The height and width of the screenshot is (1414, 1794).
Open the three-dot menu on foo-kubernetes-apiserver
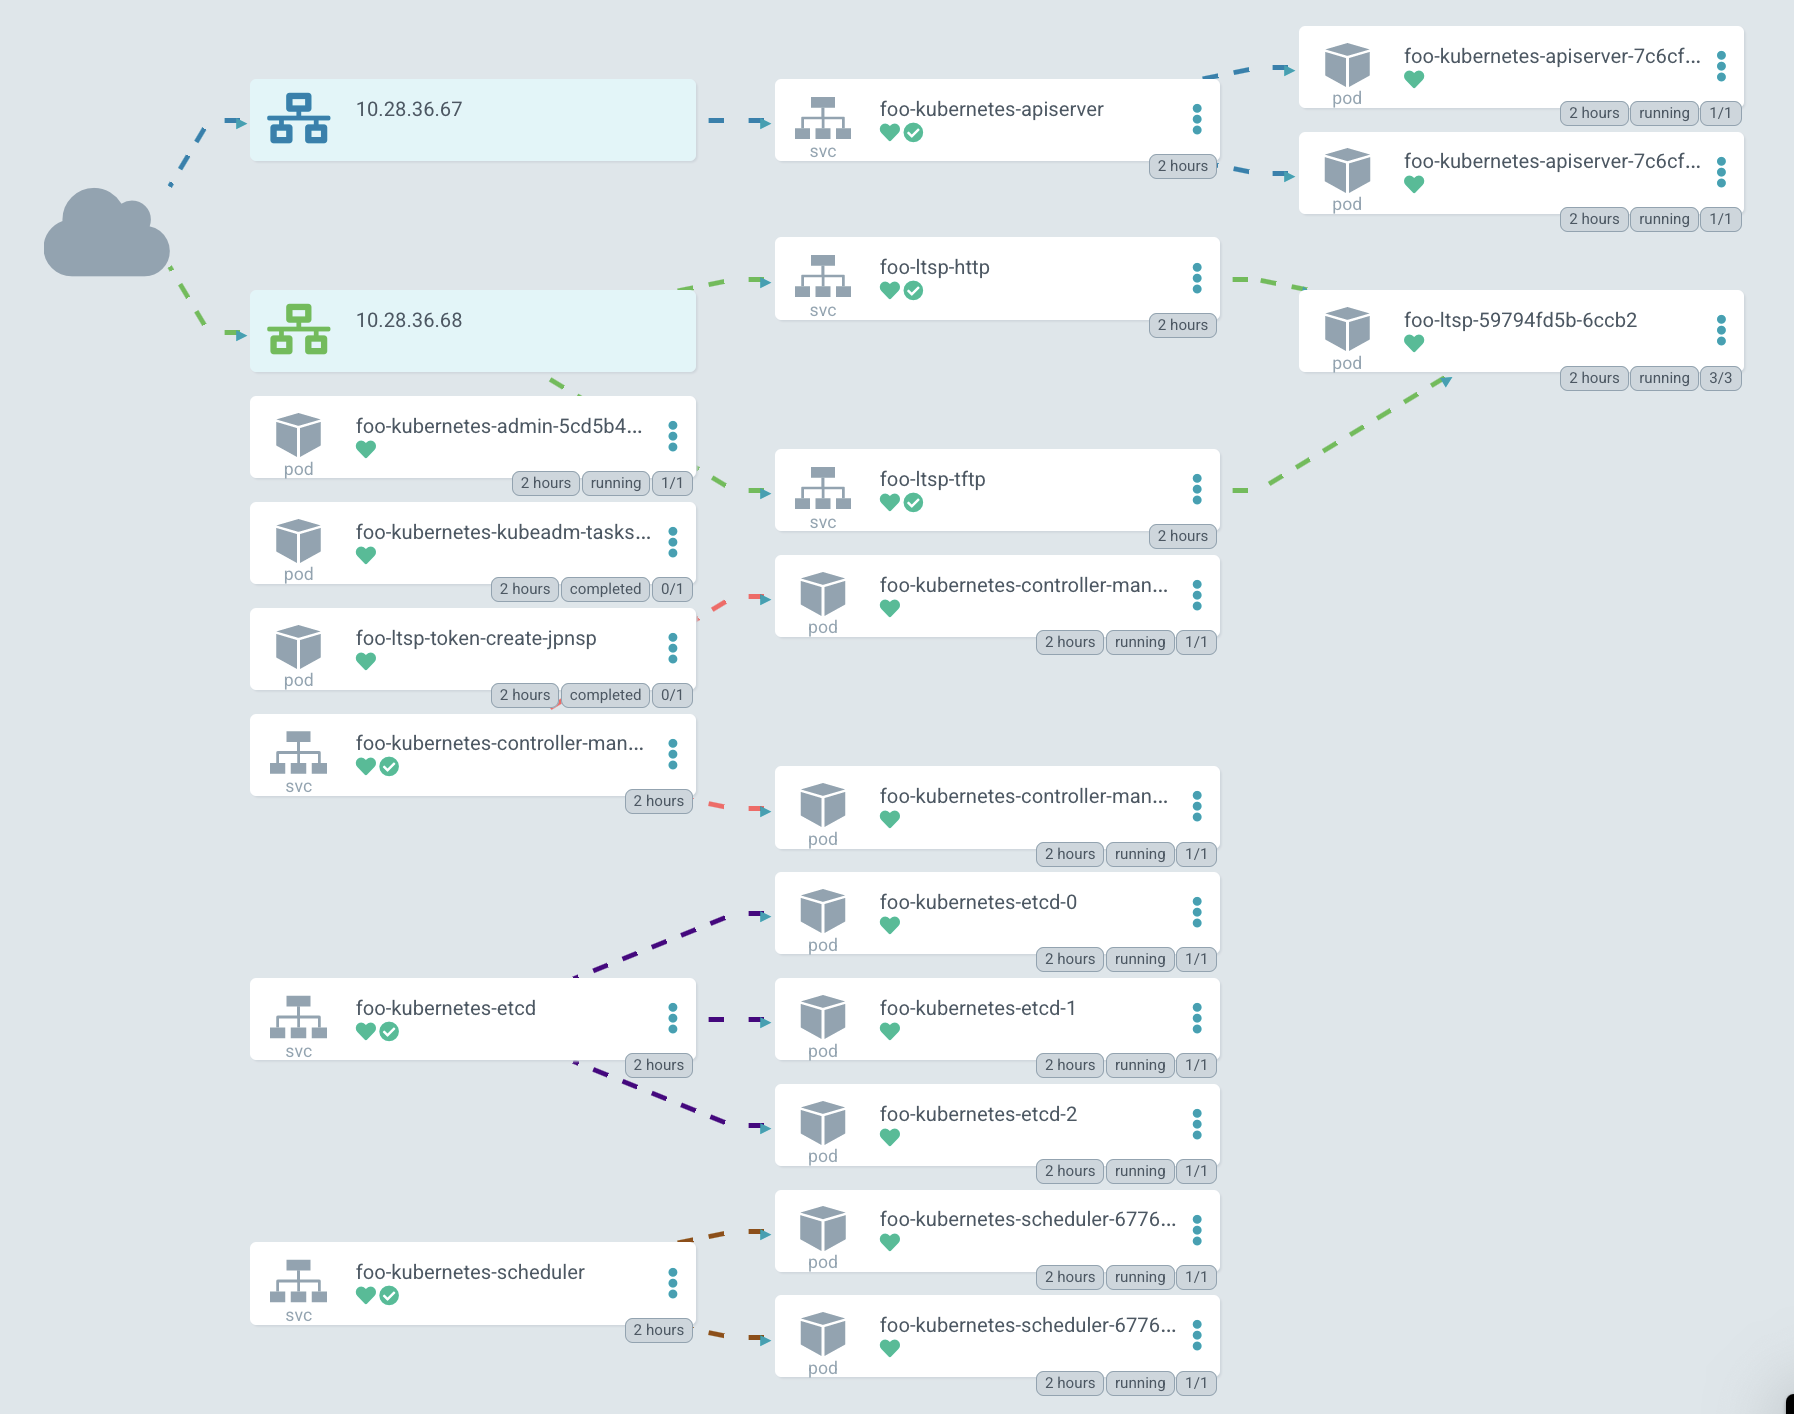(1197, 119)
